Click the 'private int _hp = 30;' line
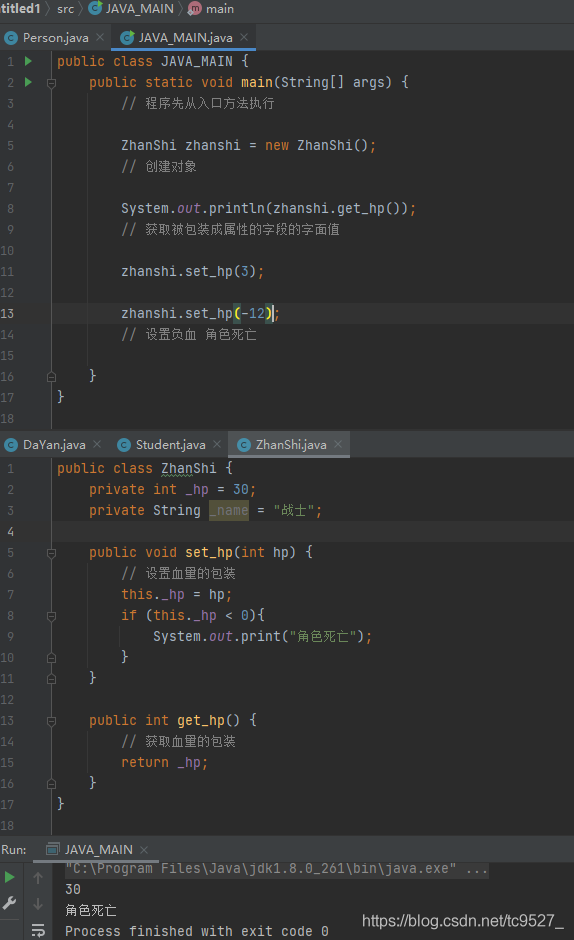 [173, 490]
